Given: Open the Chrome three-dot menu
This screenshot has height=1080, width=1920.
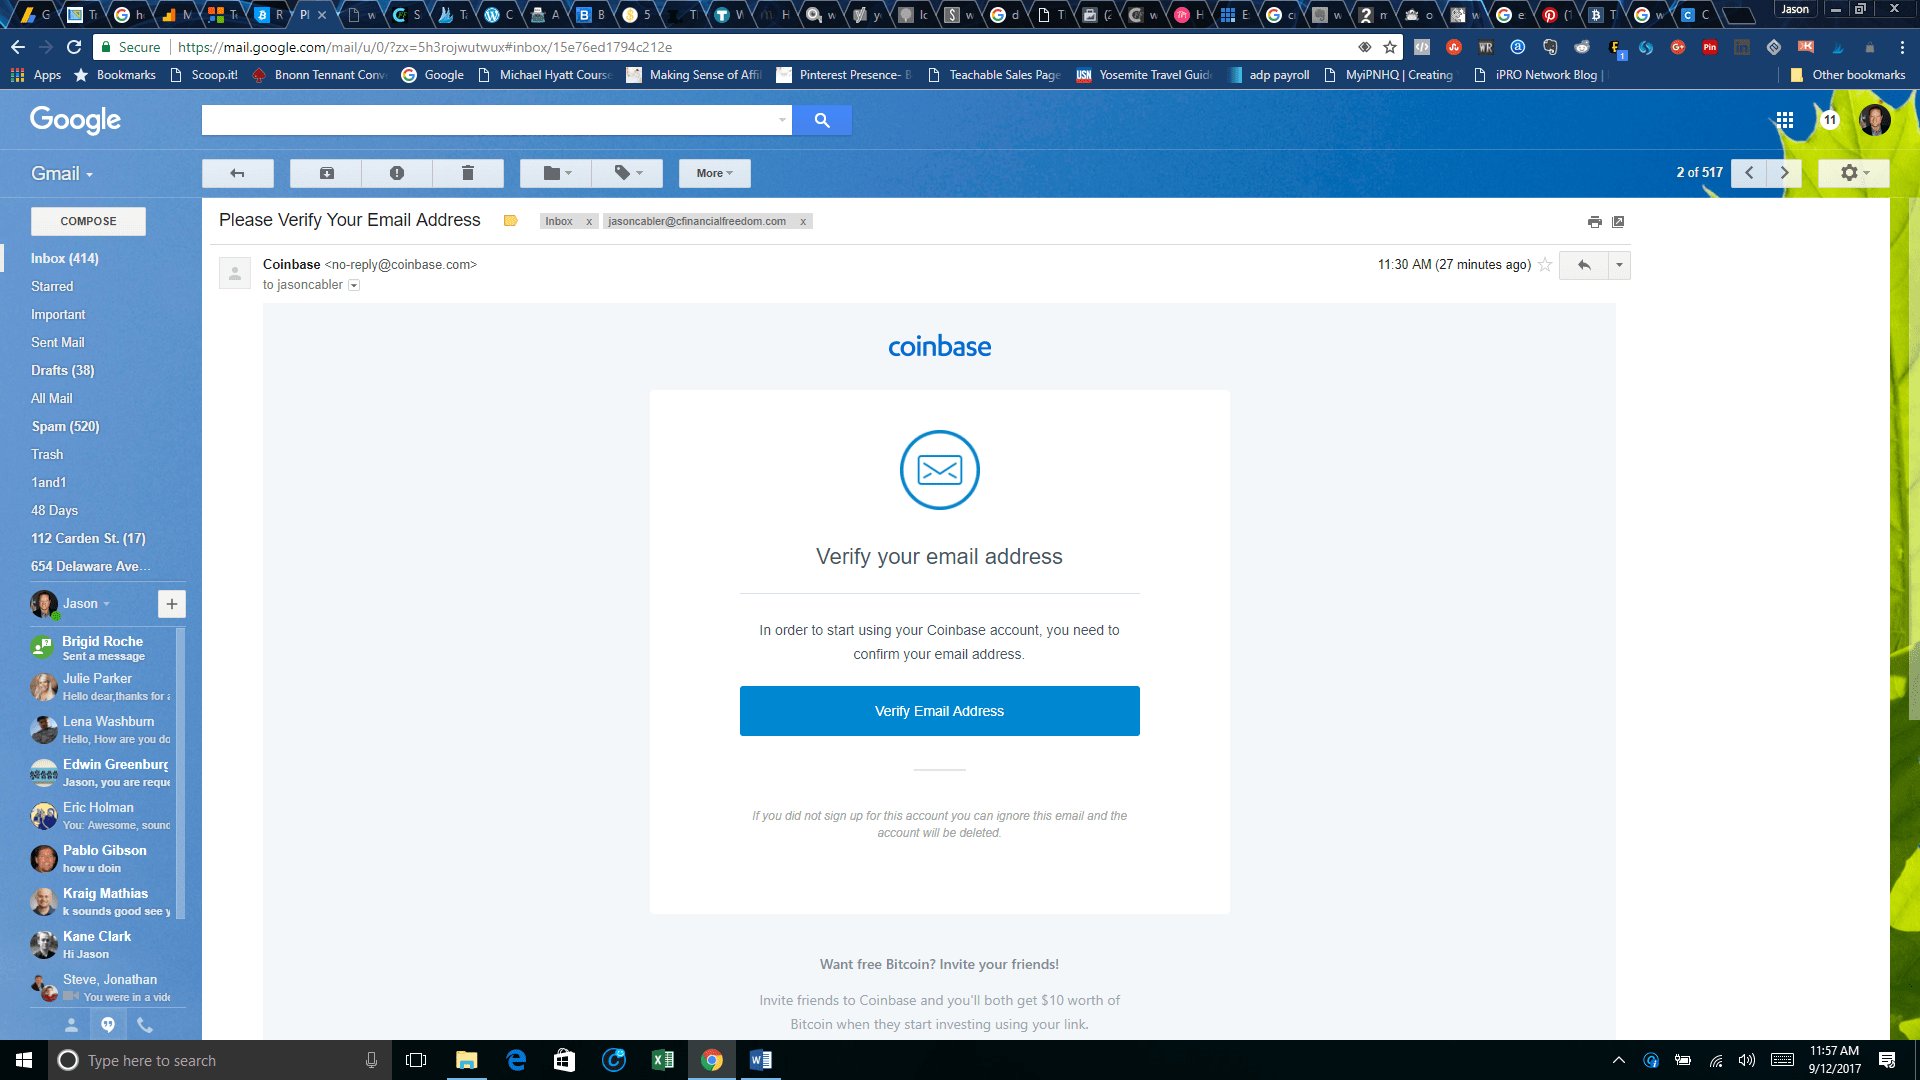Looking at the screenshot, I should 1902,47.
